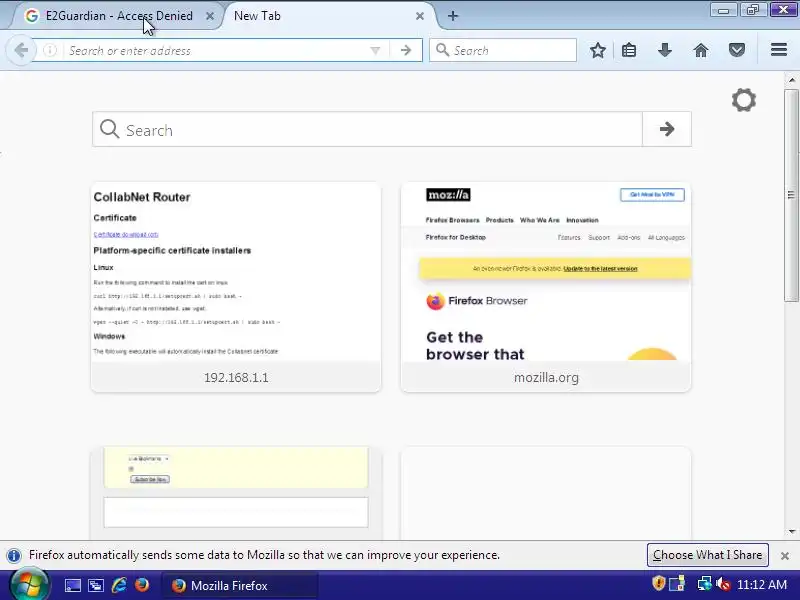
Task: Open the address bar history dropdown
Action: (x=375, y=51)
